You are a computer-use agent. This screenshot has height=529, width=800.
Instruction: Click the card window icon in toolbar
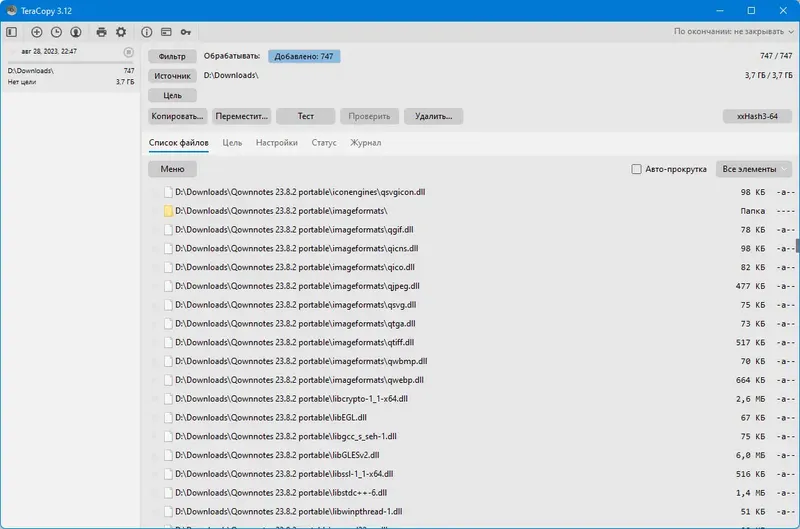tap(166, 32)
